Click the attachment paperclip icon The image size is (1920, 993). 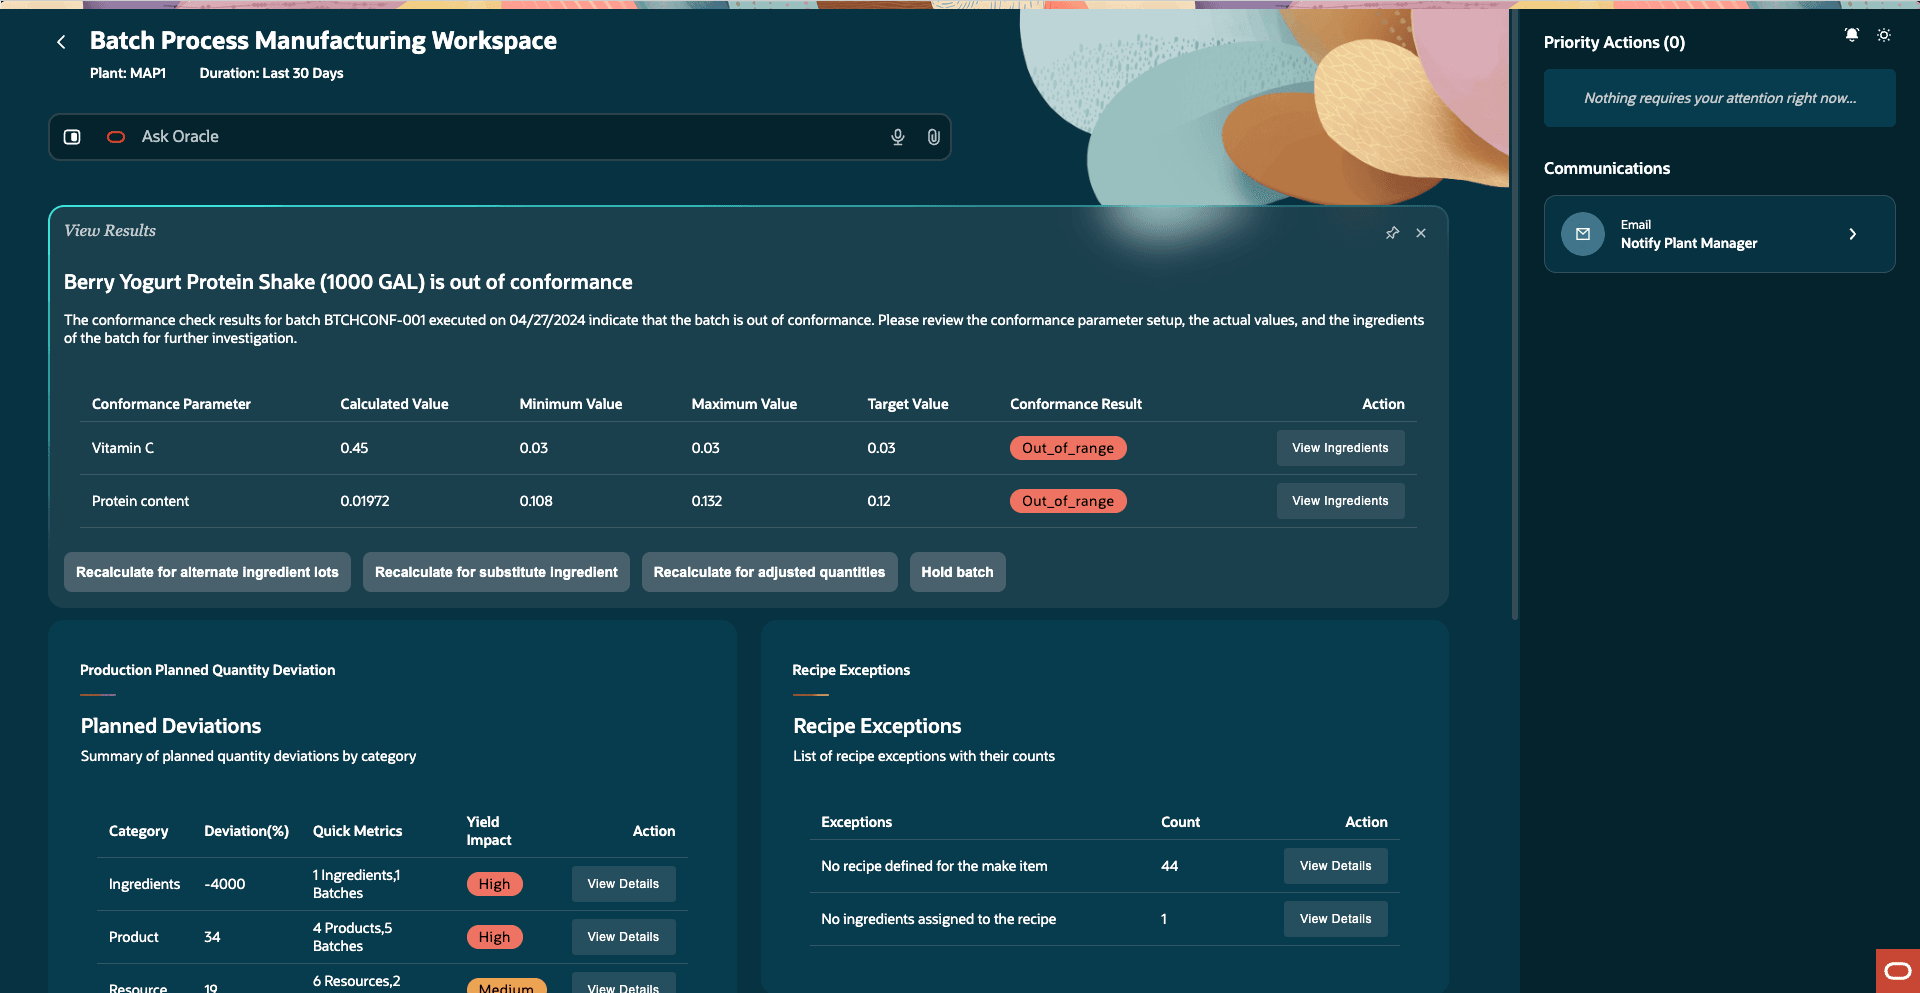pyautogui.click(x=933, y=137)
